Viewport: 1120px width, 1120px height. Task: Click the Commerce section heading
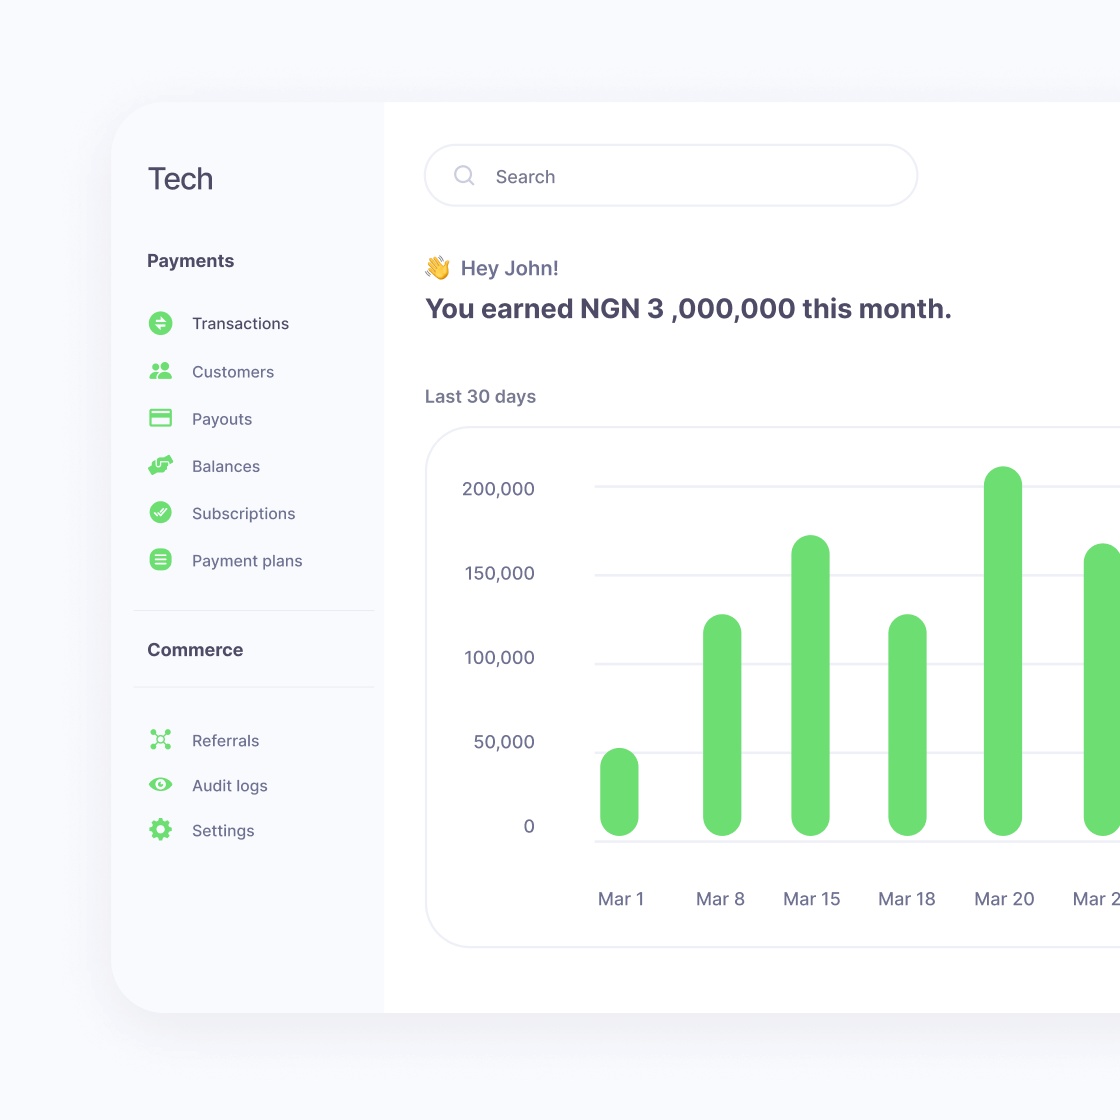tap(195, 650)
